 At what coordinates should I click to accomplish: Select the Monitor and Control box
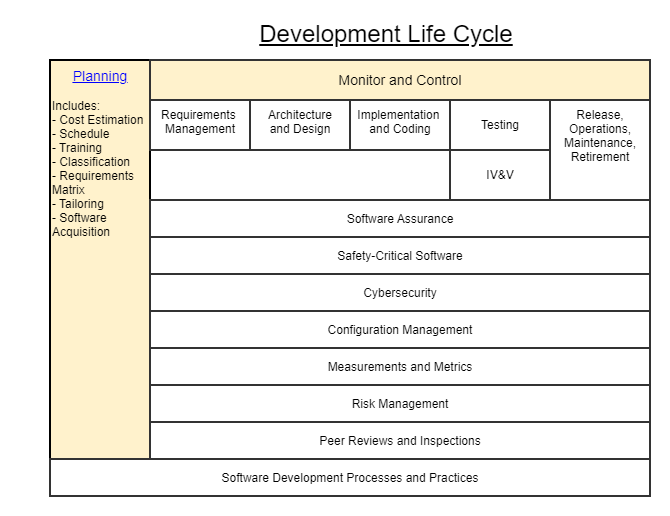tap(400, 80)
